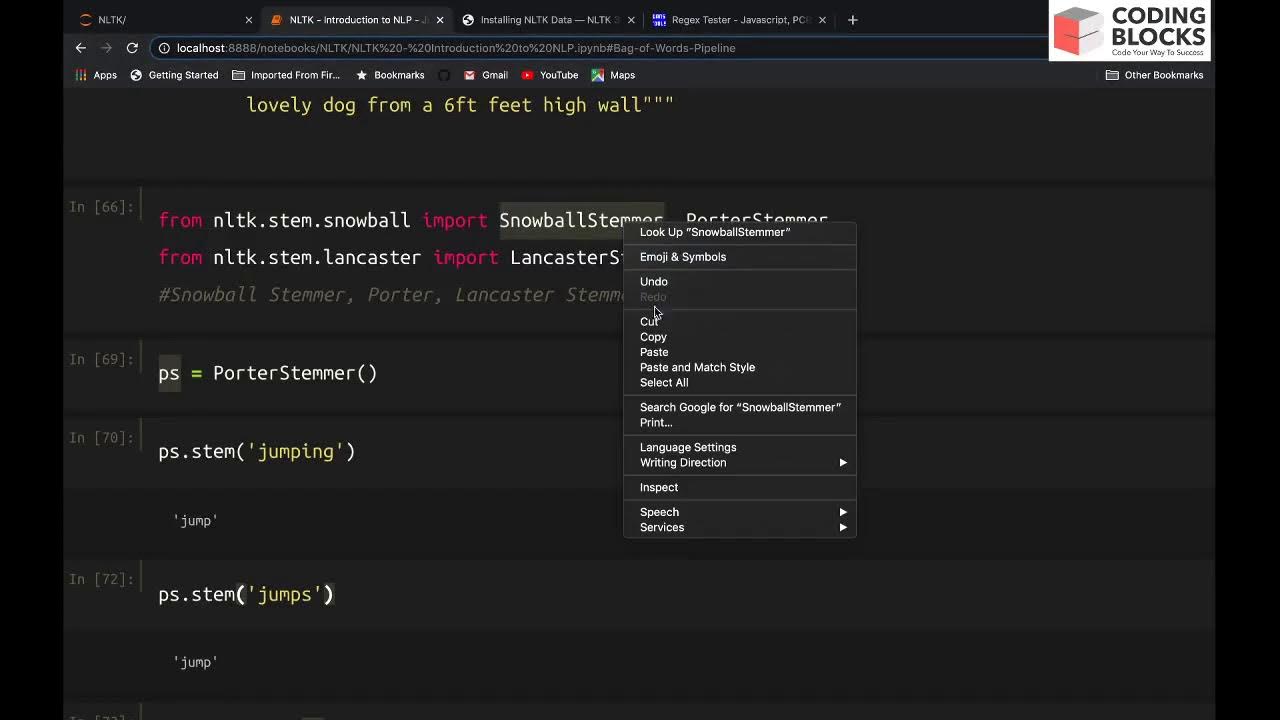1280x720 pixels.
Task: Select Copy in the context menu
Action: (740, 337)
